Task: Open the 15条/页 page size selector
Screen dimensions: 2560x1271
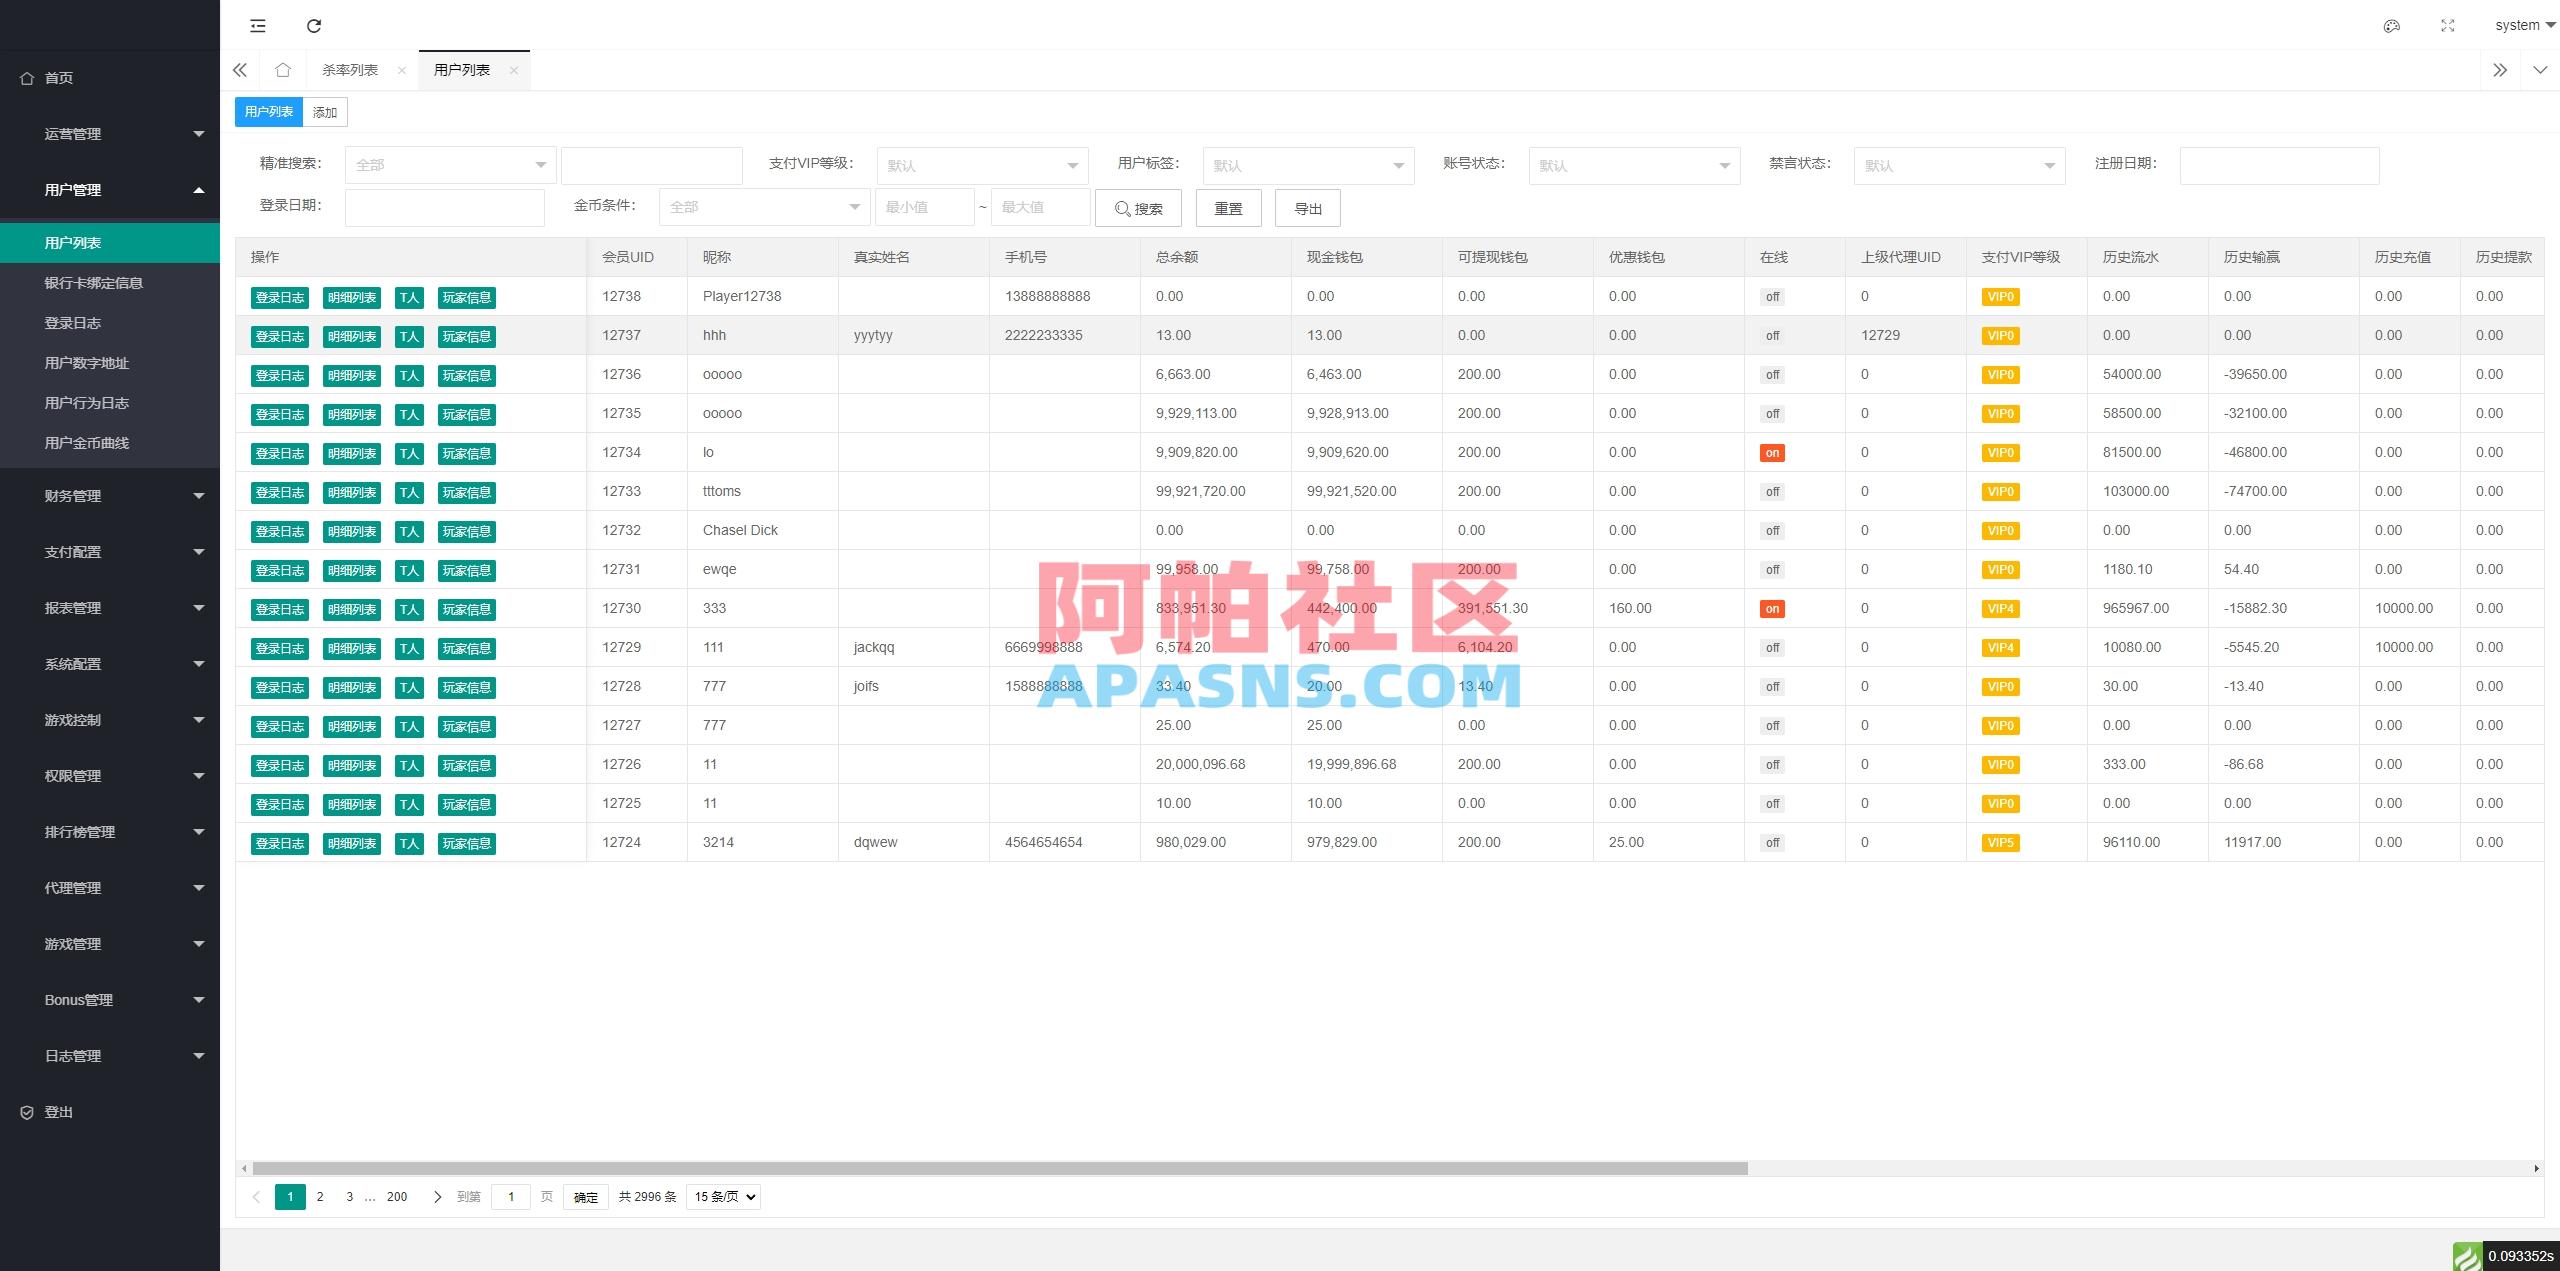Action: pos(722,1196)
